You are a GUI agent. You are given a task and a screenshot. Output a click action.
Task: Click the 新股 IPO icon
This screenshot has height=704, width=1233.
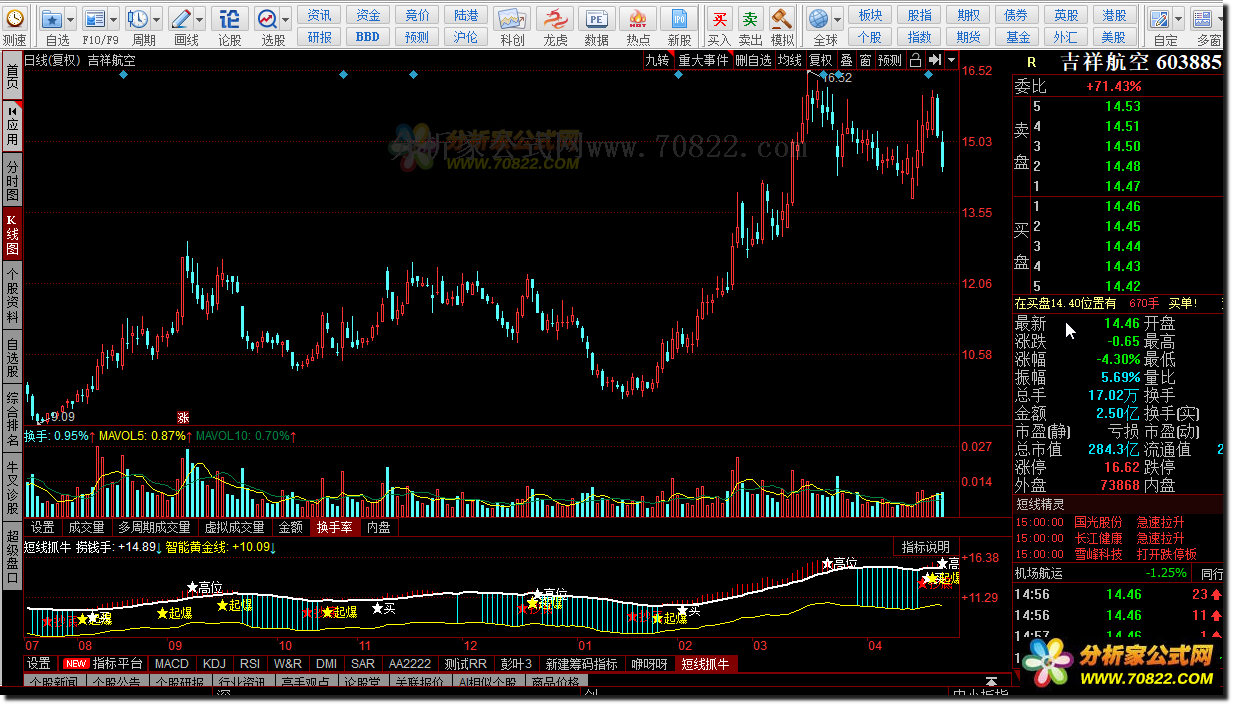(680, 18)
